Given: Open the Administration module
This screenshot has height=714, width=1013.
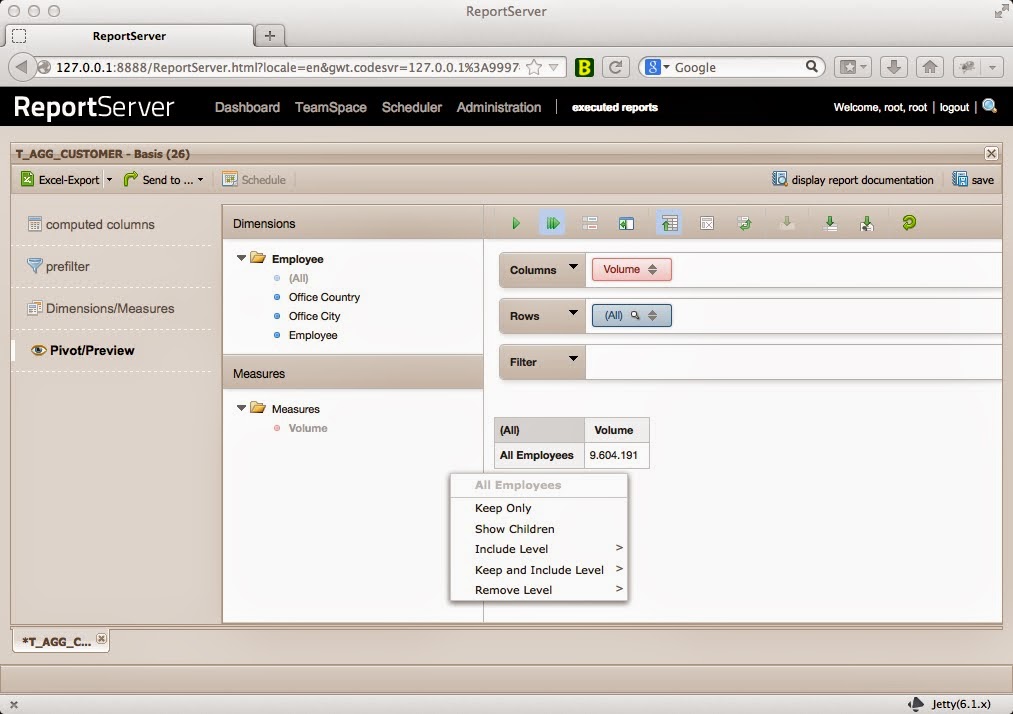Looking at the screenshot, I should pos(499,107).
